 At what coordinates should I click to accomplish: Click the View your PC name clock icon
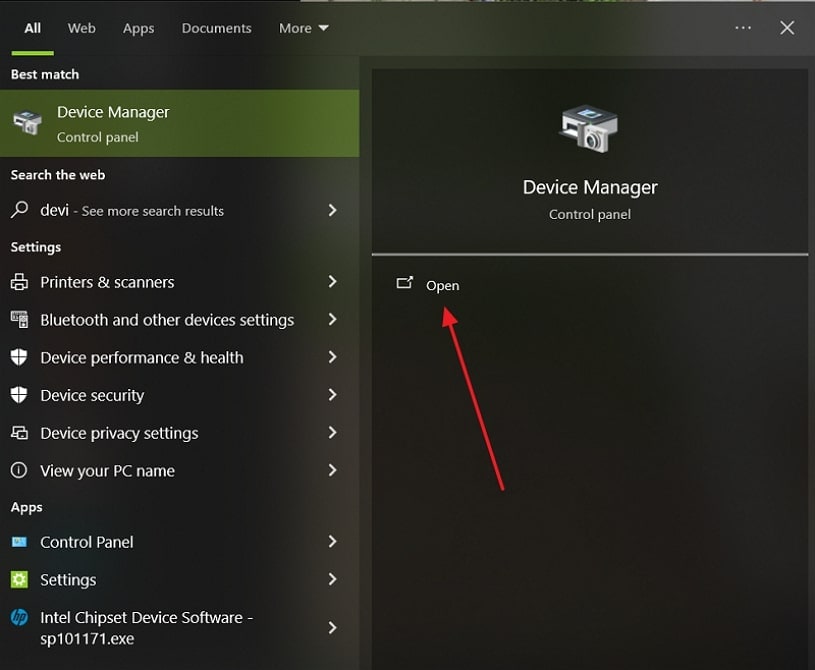click(x=18, y=470)
